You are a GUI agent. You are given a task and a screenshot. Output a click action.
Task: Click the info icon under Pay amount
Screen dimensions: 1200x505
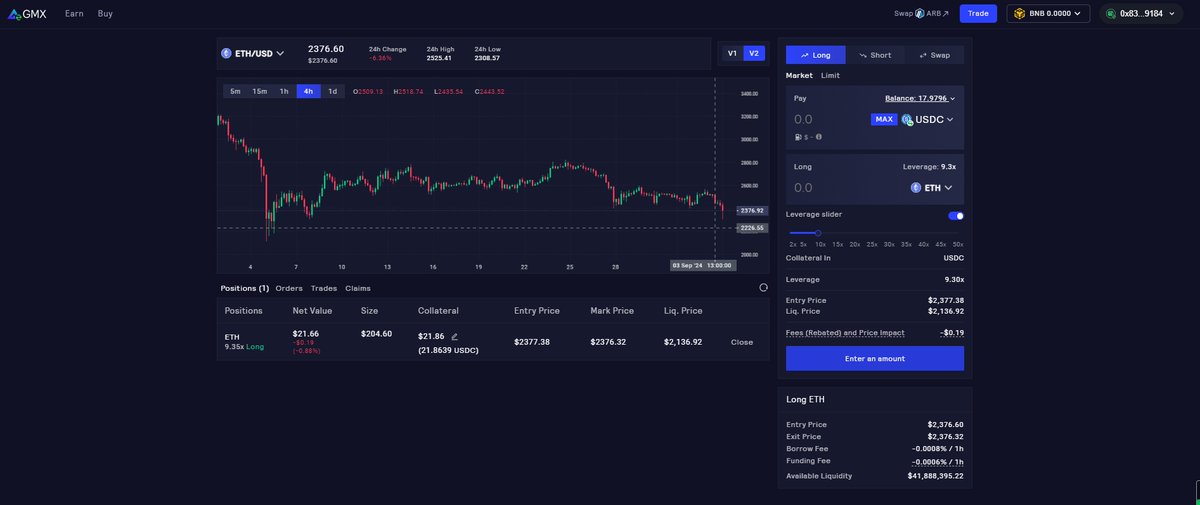click(818, 137)
